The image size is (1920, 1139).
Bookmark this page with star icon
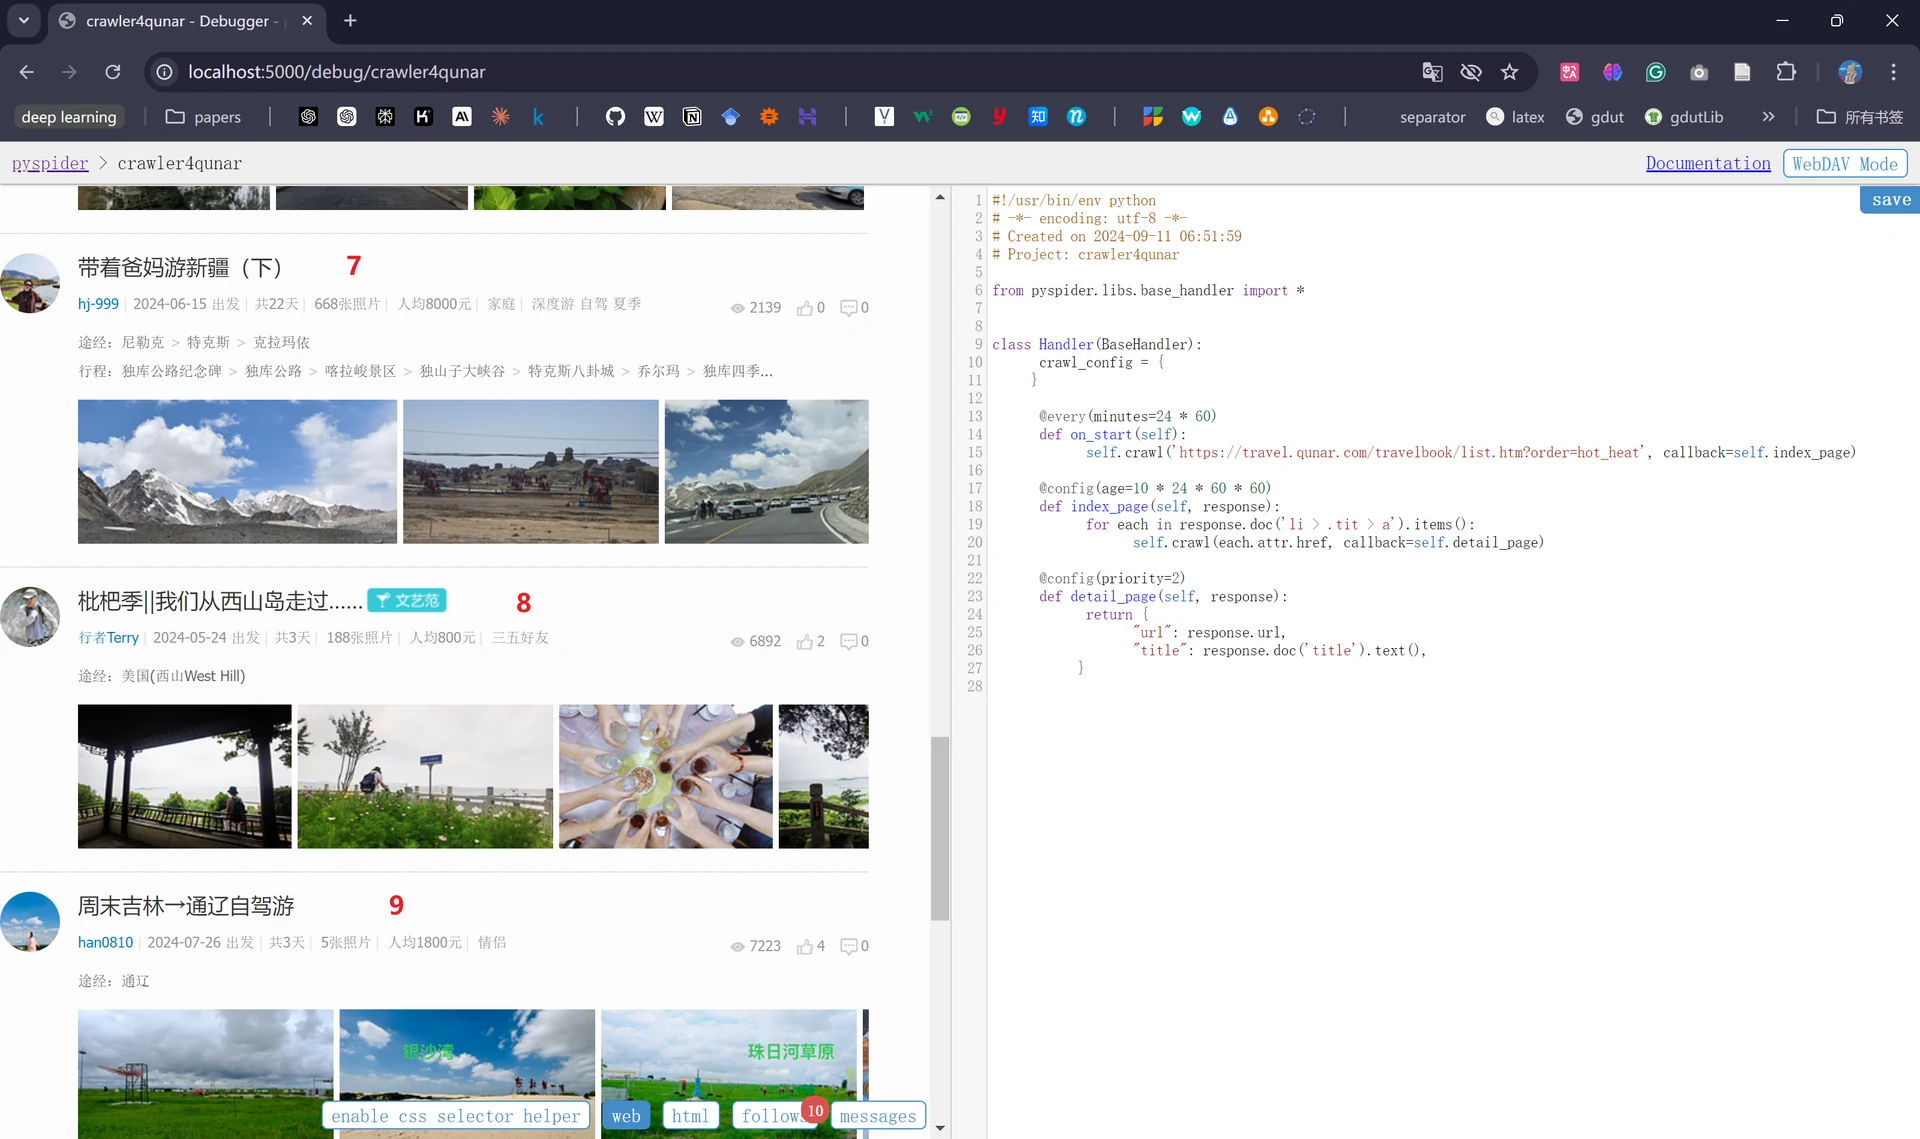click(1509, 72)
